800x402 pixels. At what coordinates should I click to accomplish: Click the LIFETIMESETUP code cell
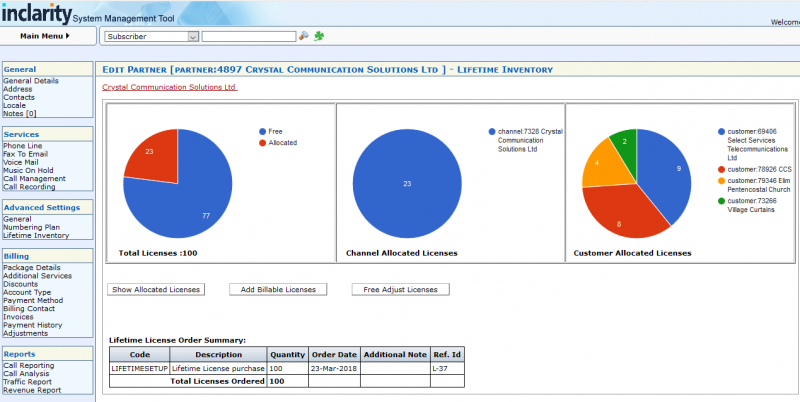point(140,368)
